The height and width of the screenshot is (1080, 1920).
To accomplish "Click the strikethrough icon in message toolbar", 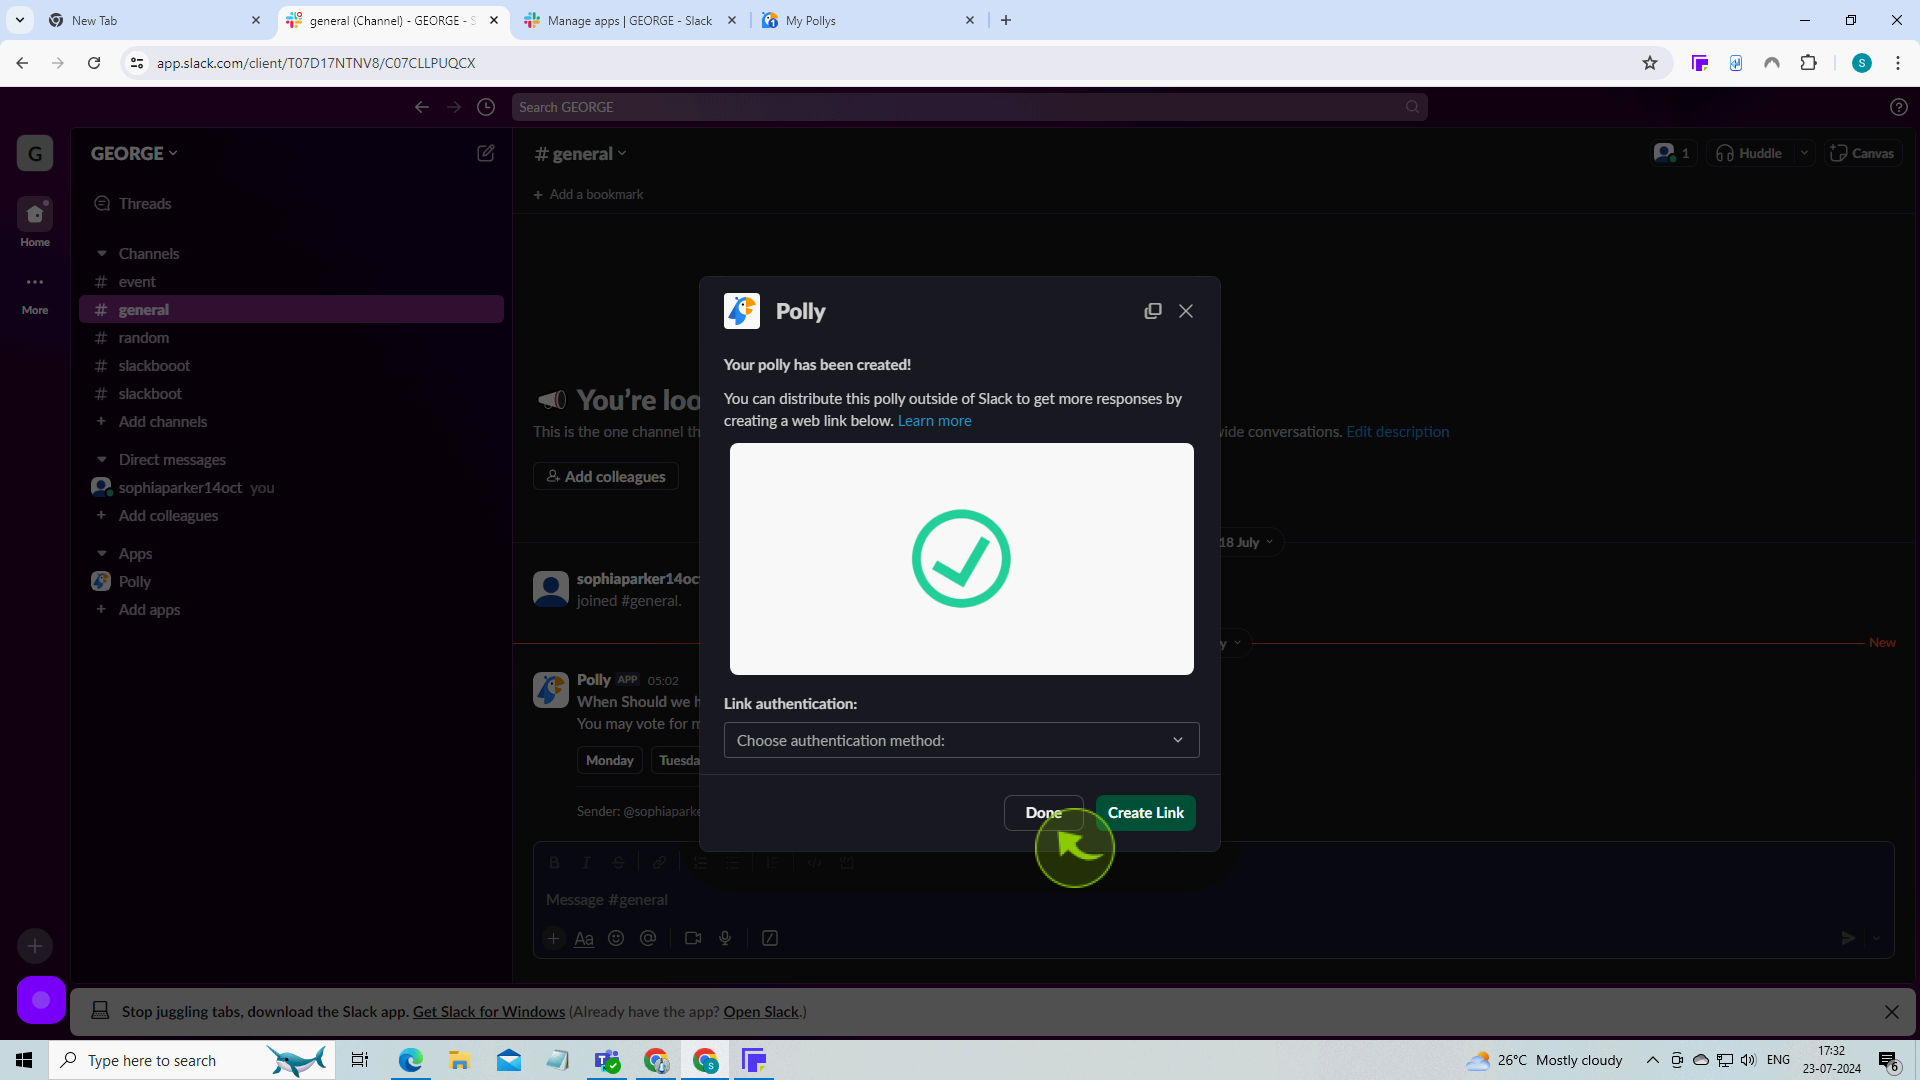I will click(x=618, y=862).
